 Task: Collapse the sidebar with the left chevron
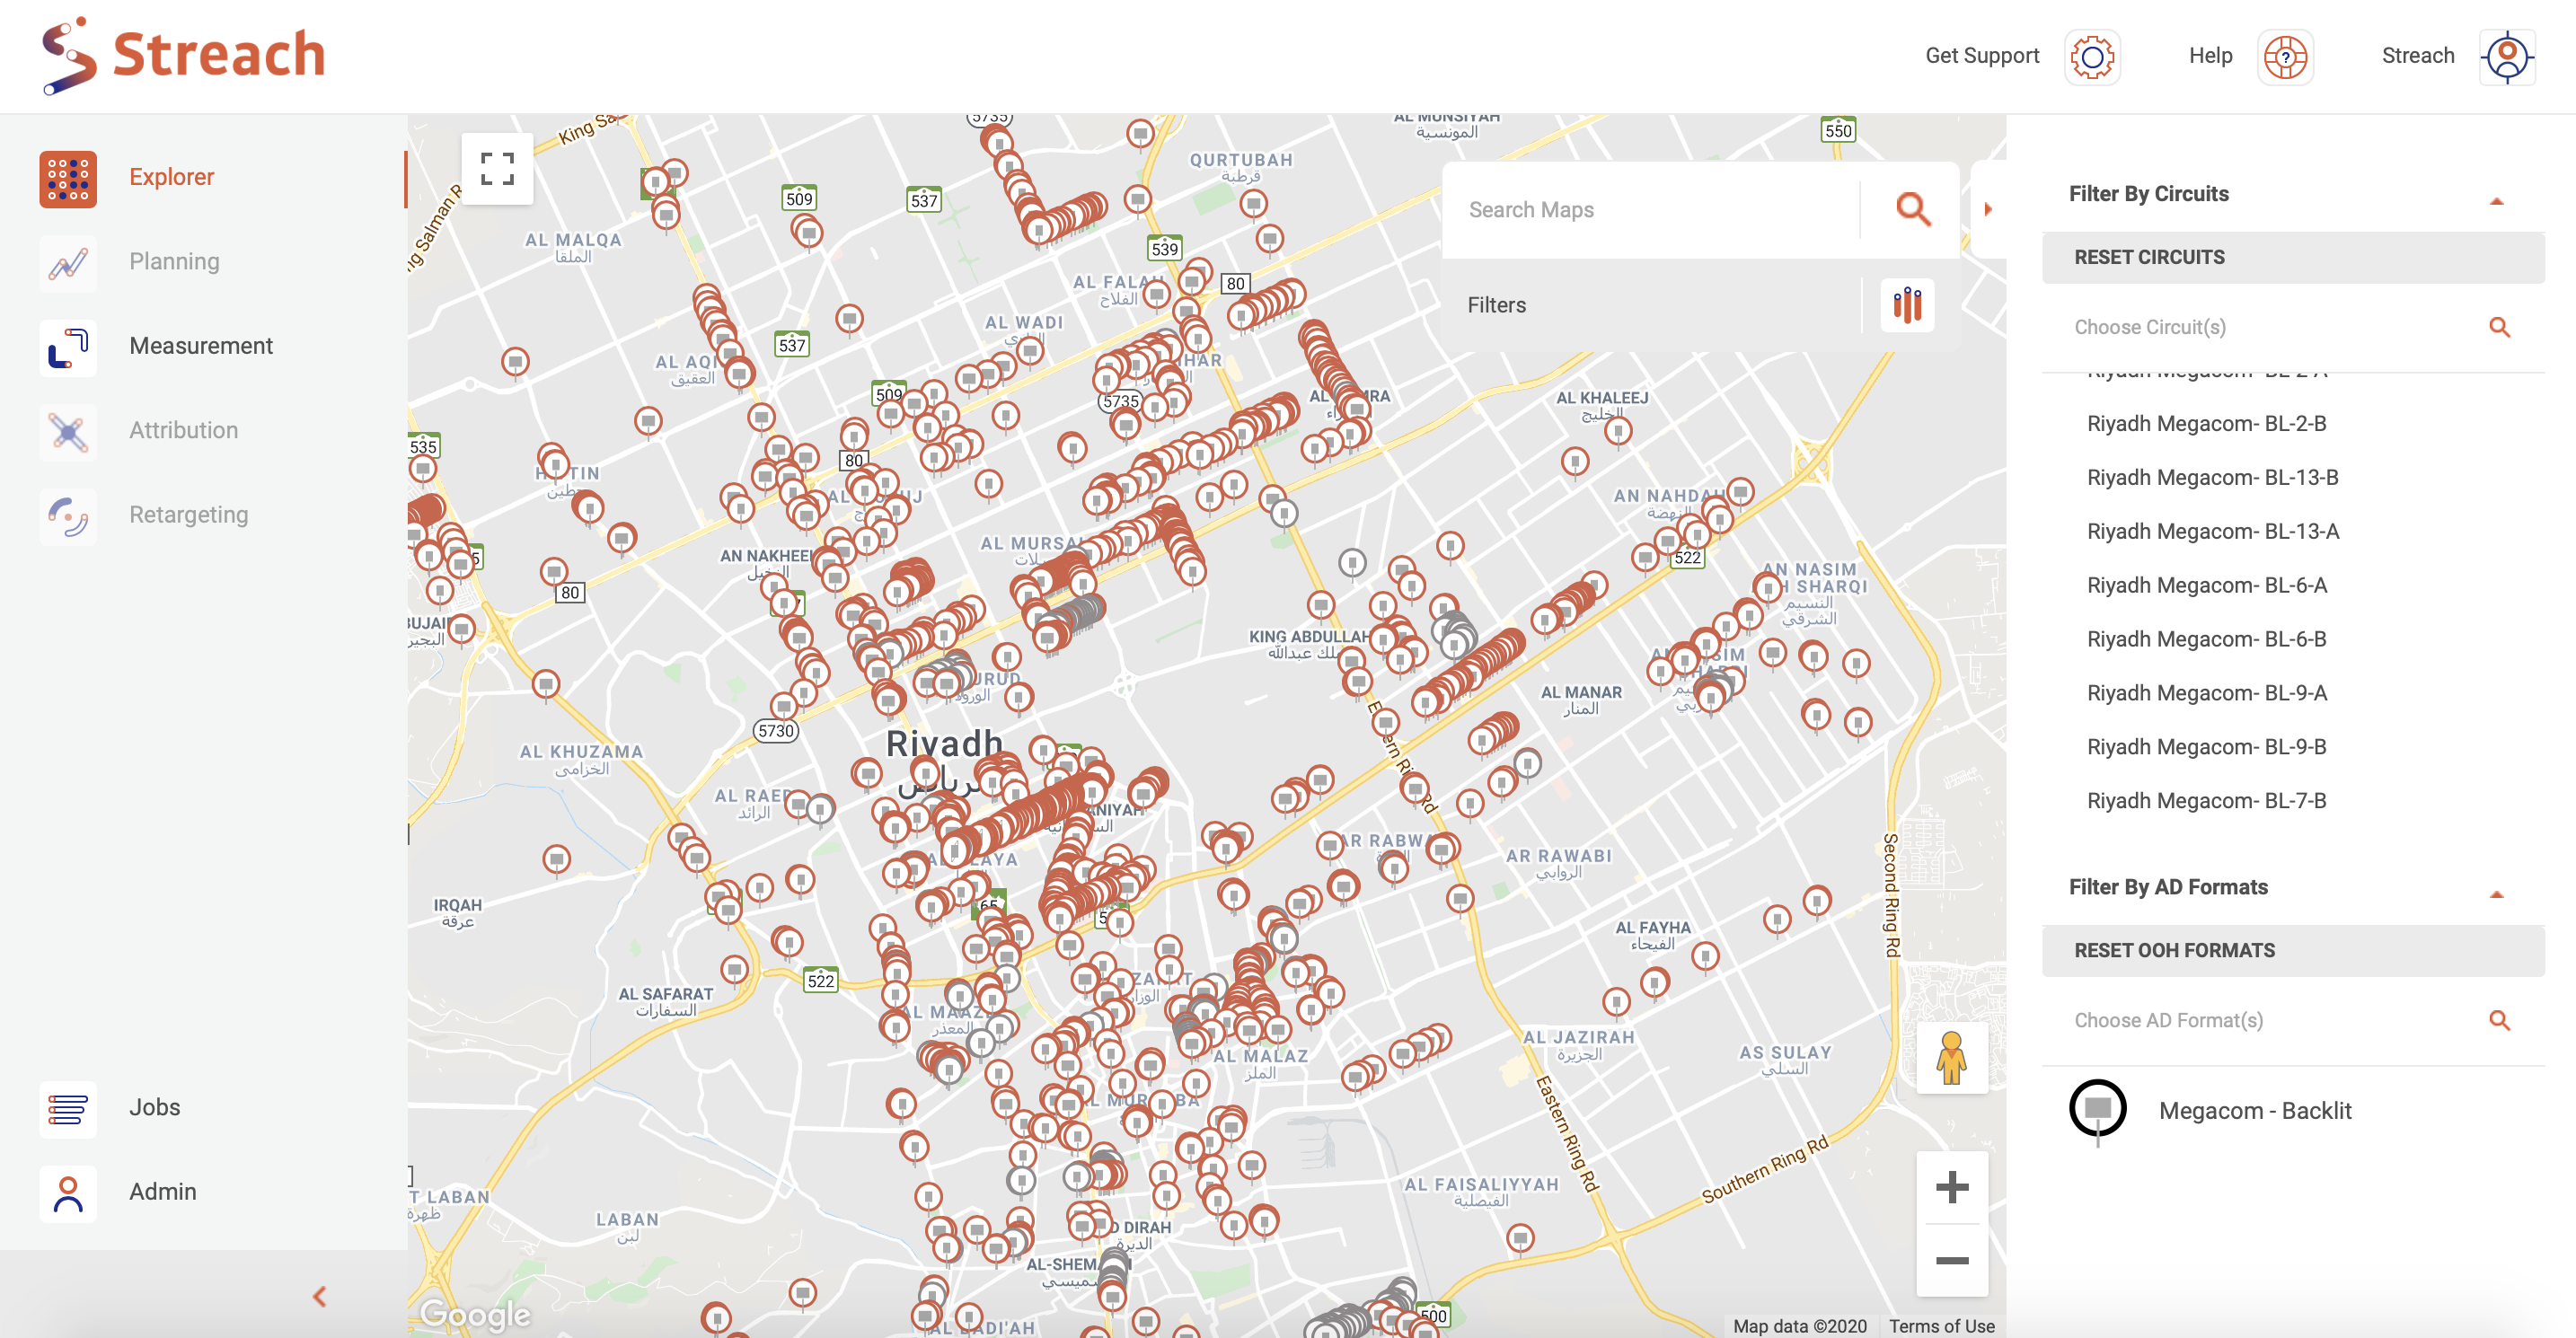pyautogui.click(x=319, y=1296)
